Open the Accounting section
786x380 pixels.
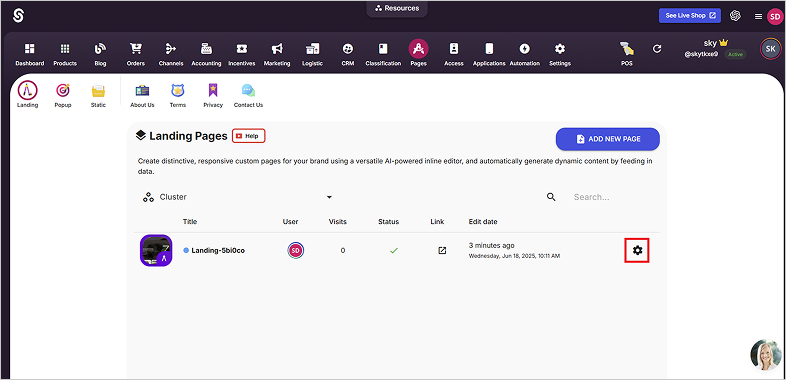tap(206, 54)
